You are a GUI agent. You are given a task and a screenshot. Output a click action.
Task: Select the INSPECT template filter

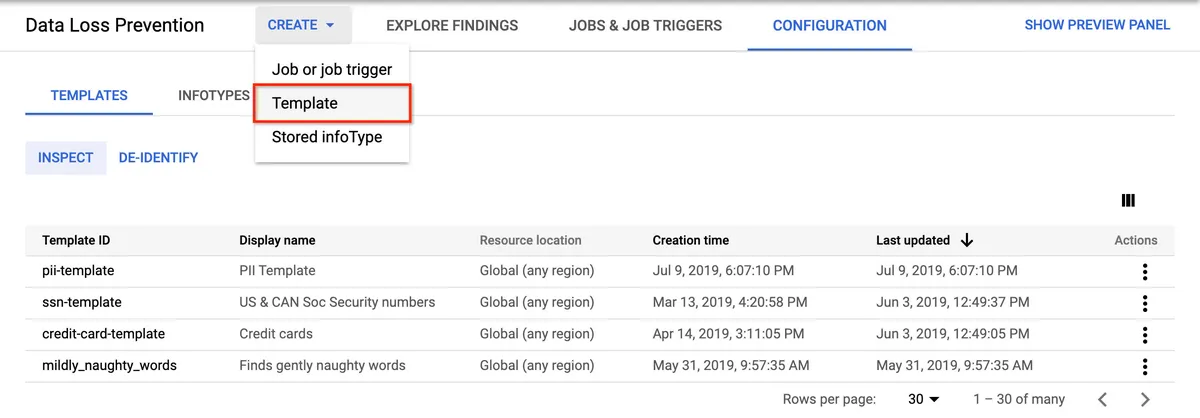click(66, 158)
